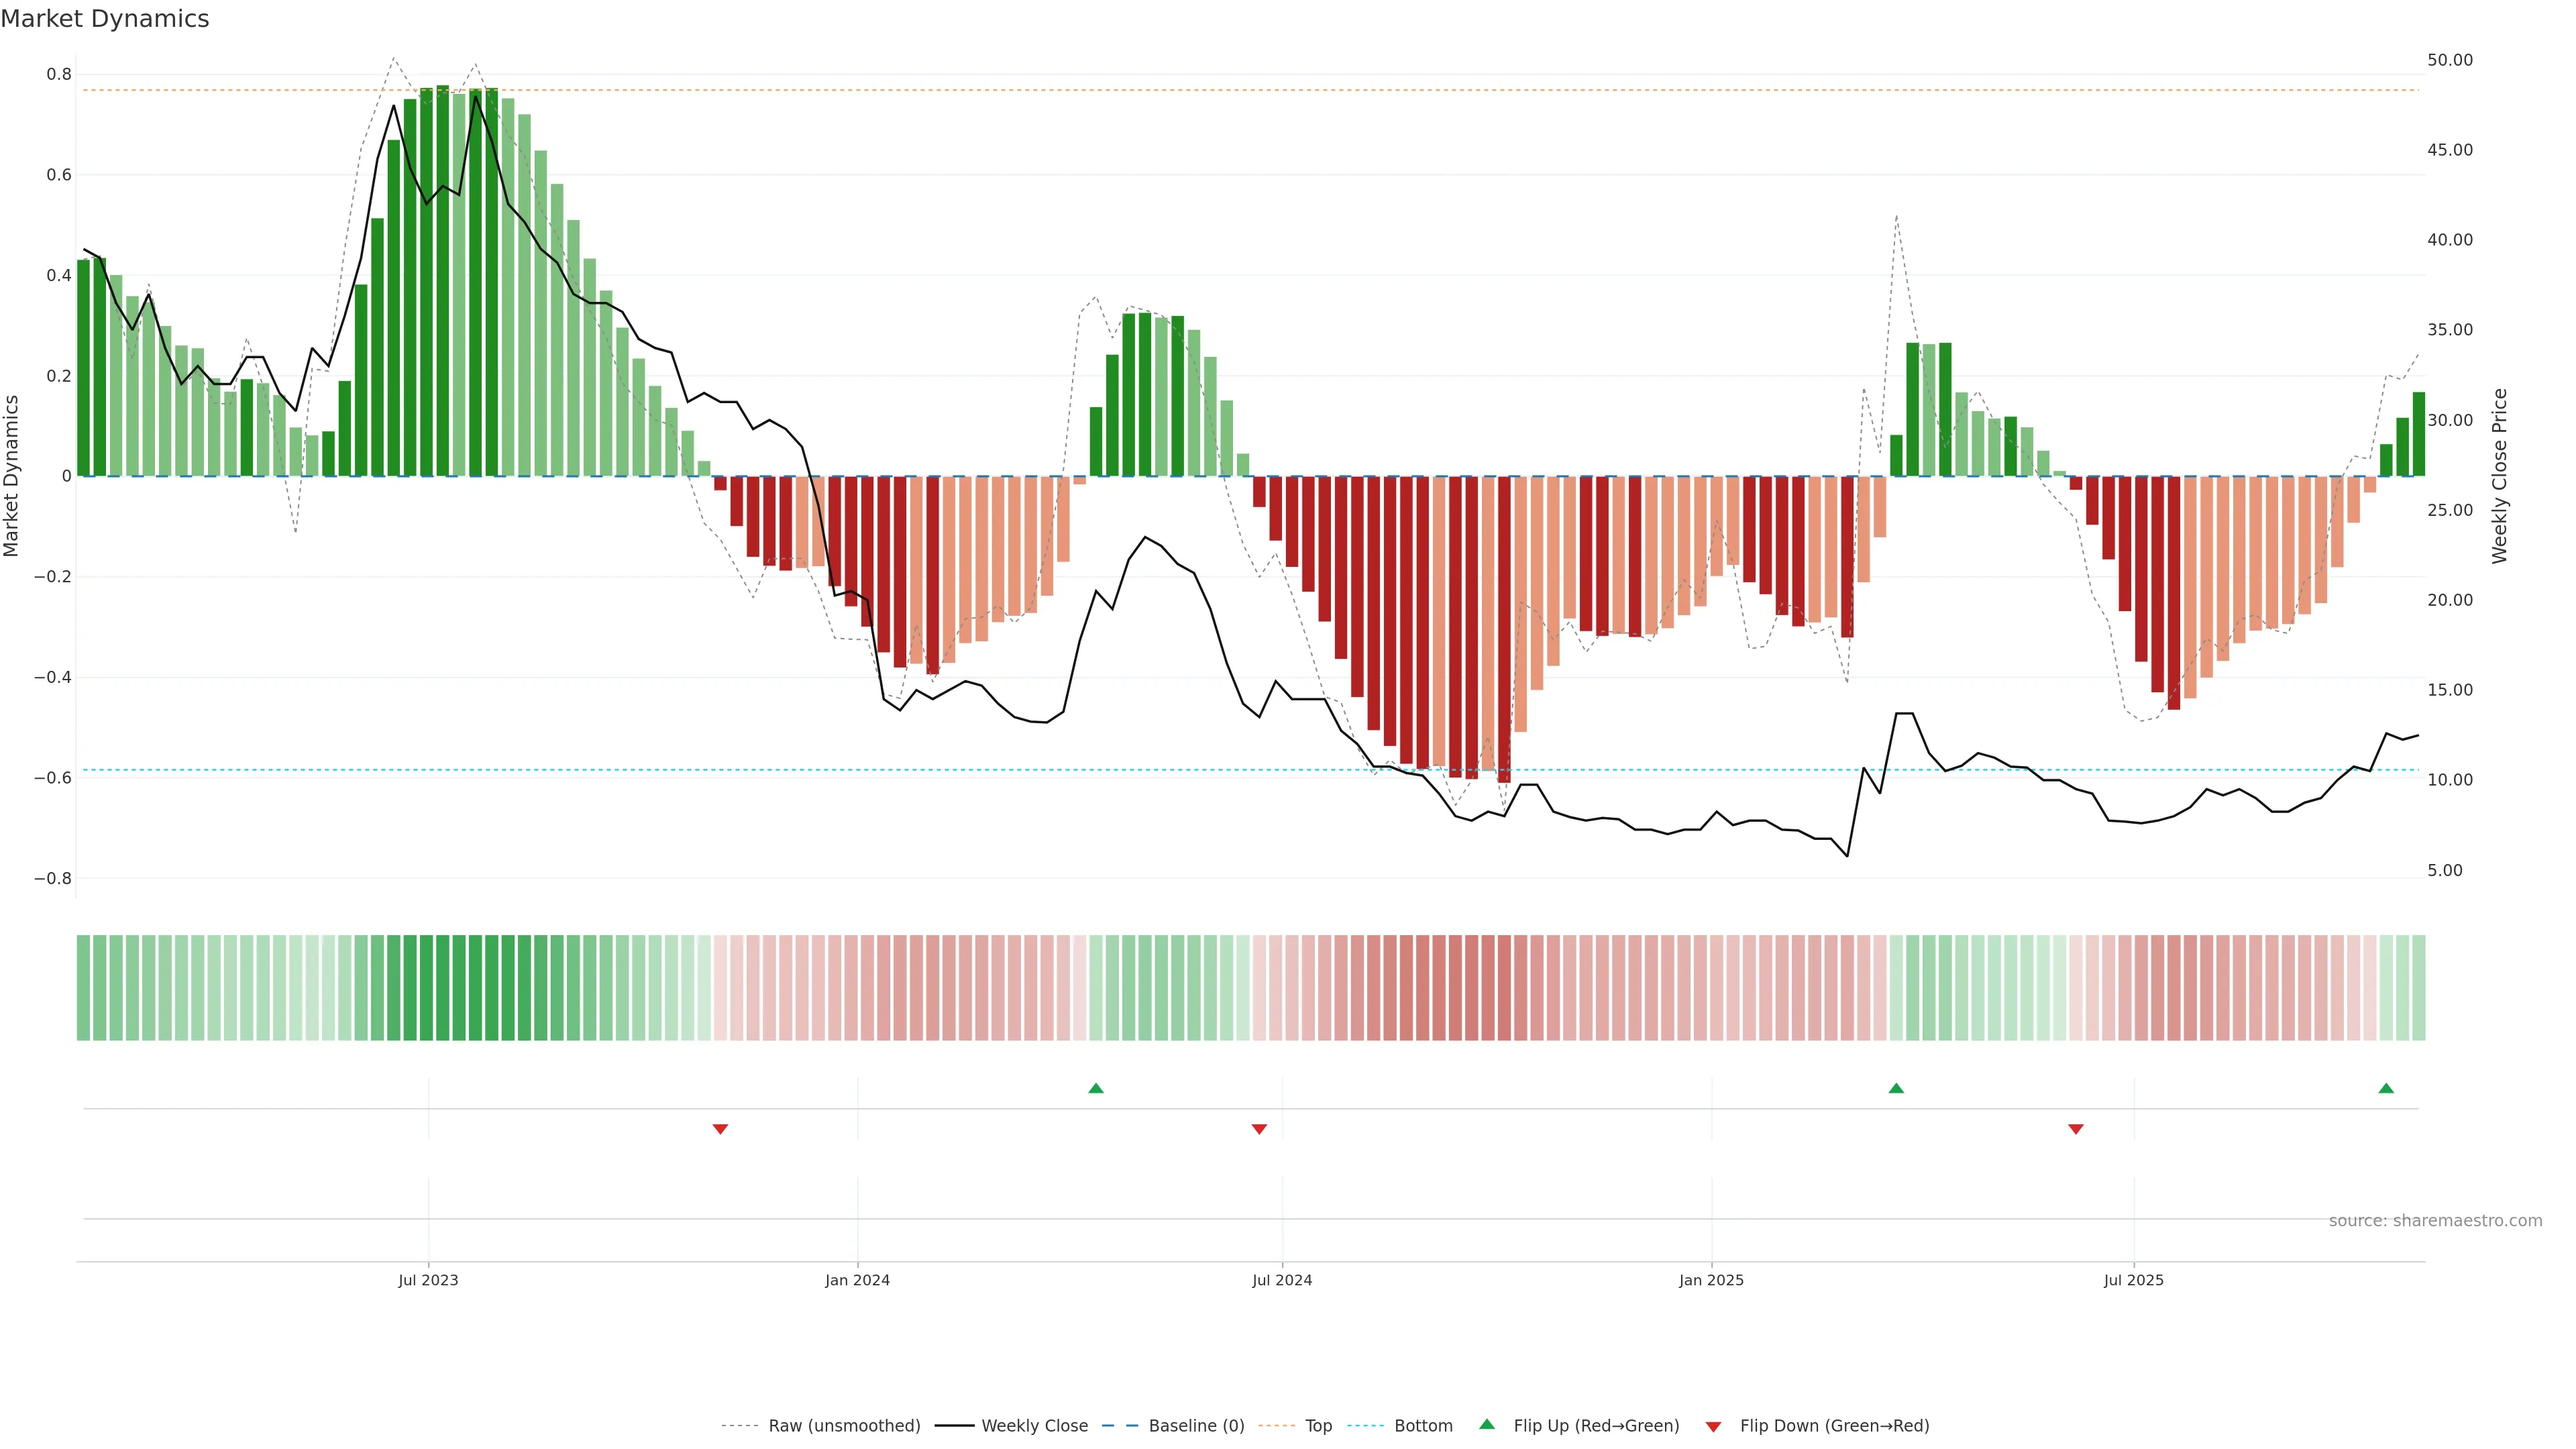Toggle the Weekly Close legend entry
2576x1449 pixels.
tap(1034, 1426)
